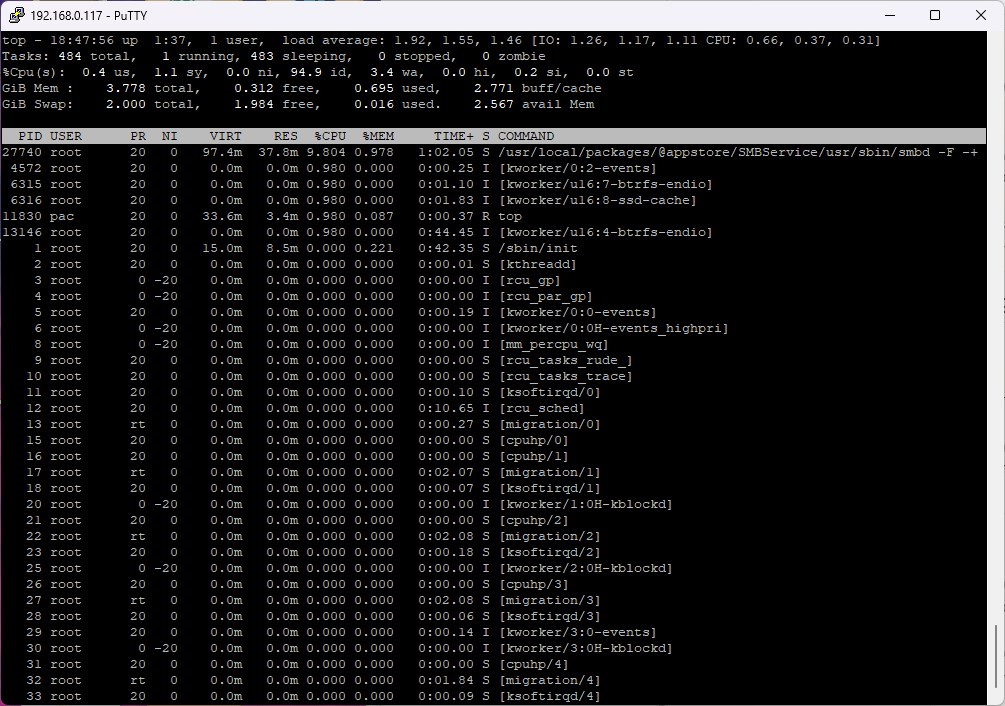Click the load average 1.92 value

[x=412, y=40]
